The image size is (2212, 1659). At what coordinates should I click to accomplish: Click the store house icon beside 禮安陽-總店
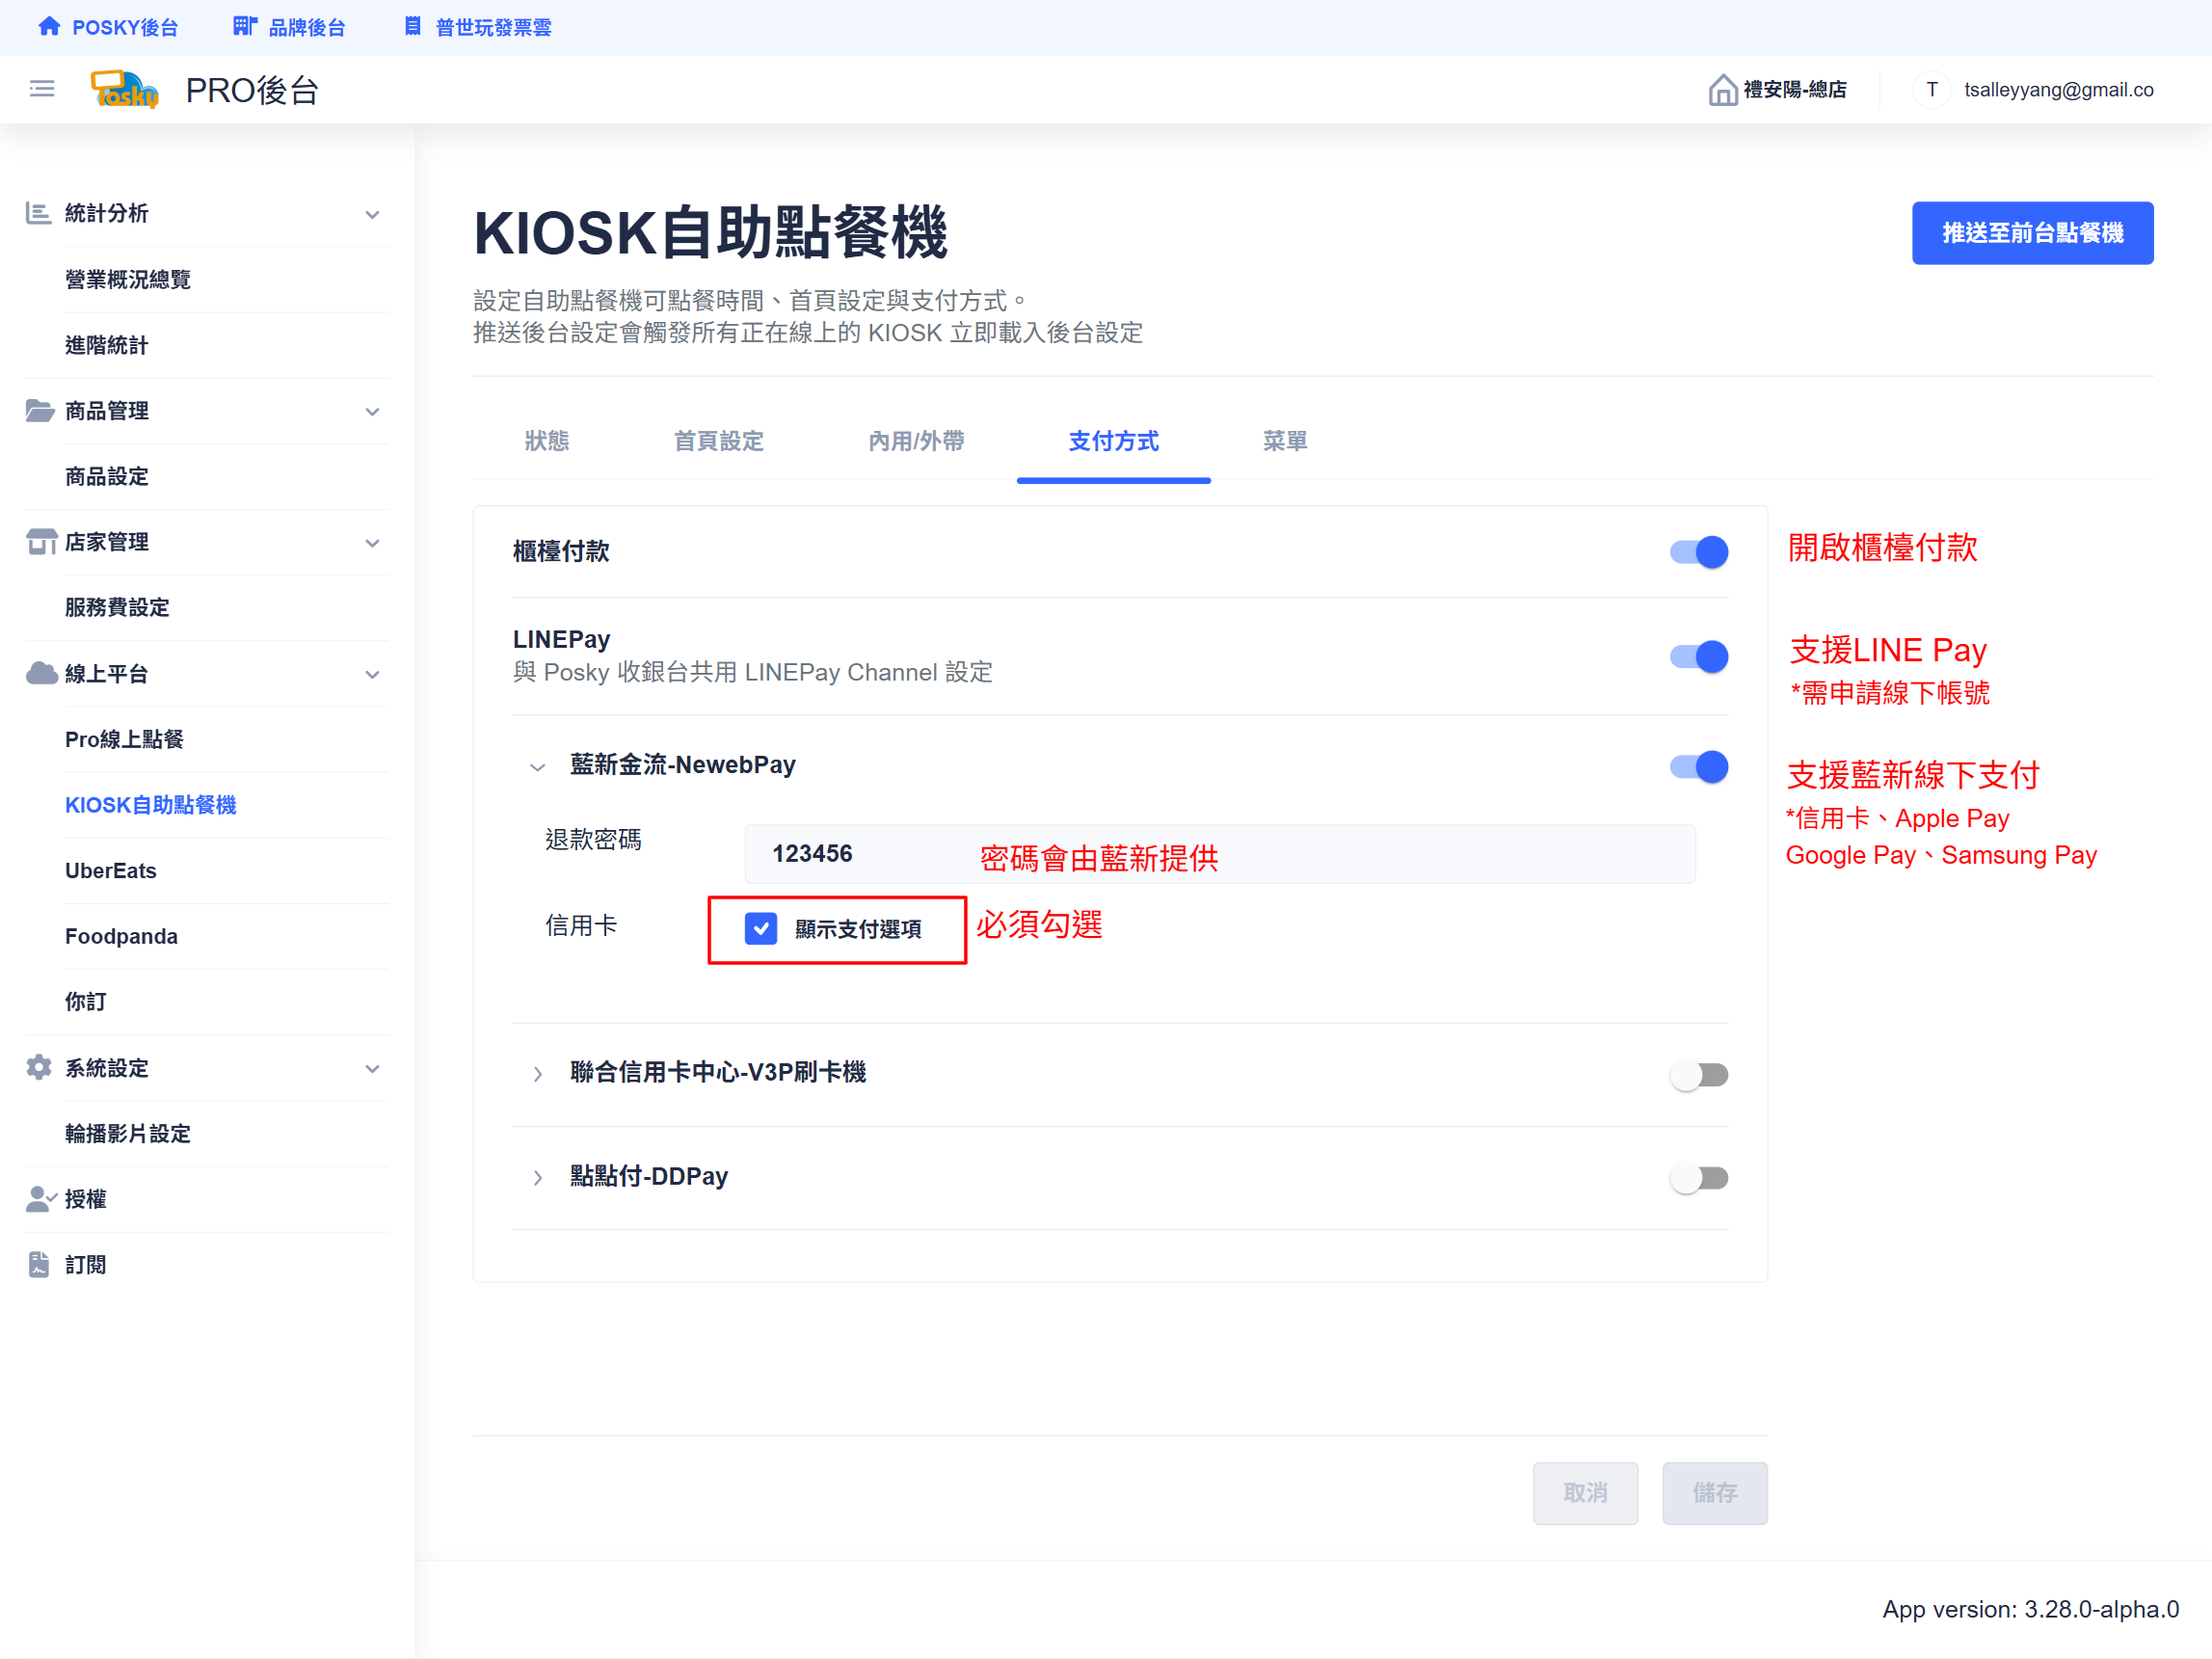[x=1722, y=90]
